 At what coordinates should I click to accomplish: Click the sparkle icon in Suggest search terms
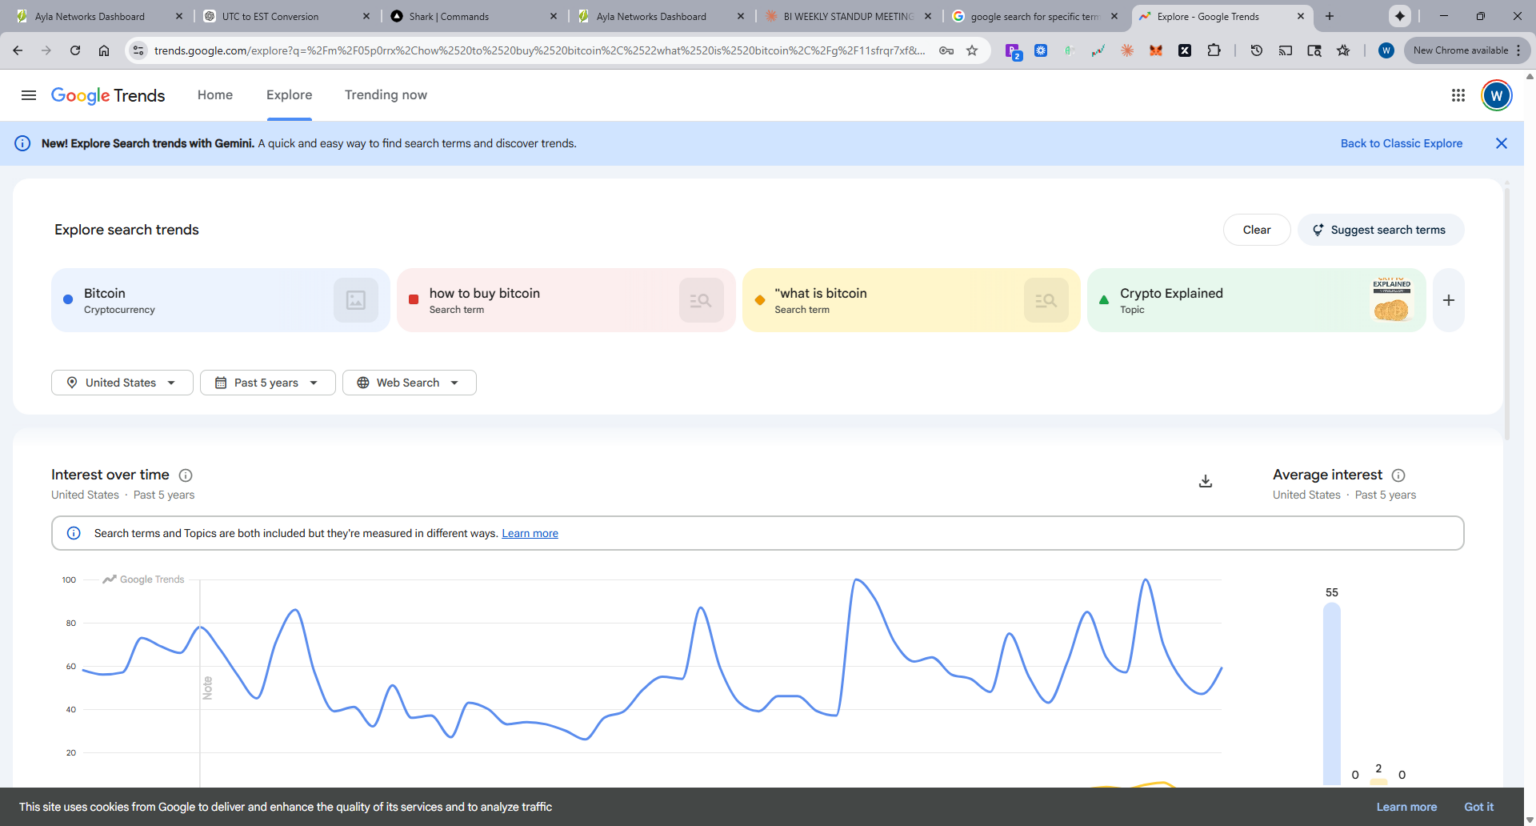tap(1318, 230)
